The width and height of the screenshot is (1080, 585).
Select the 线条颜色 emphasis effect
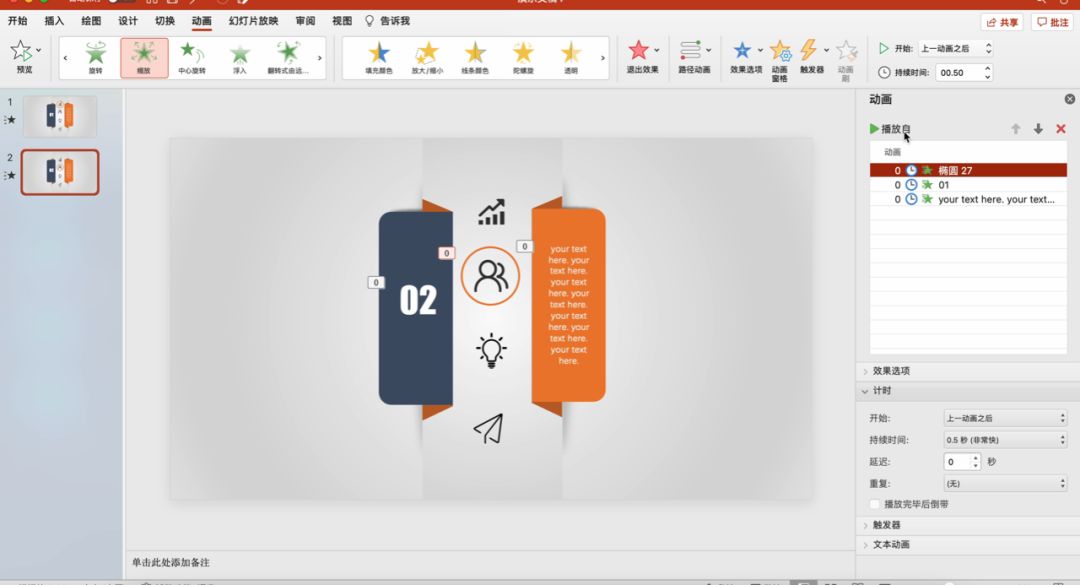475,57
